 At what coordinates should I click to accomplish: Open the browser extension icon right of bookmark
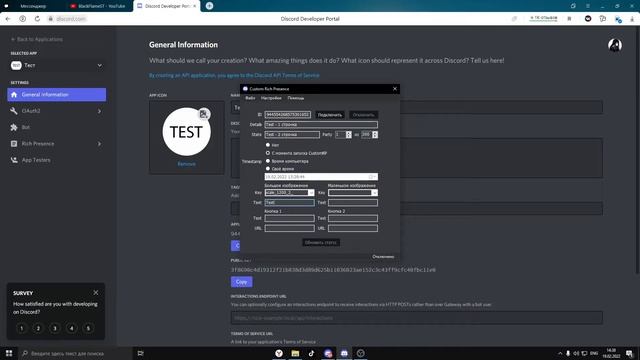(x=588, y=19)
